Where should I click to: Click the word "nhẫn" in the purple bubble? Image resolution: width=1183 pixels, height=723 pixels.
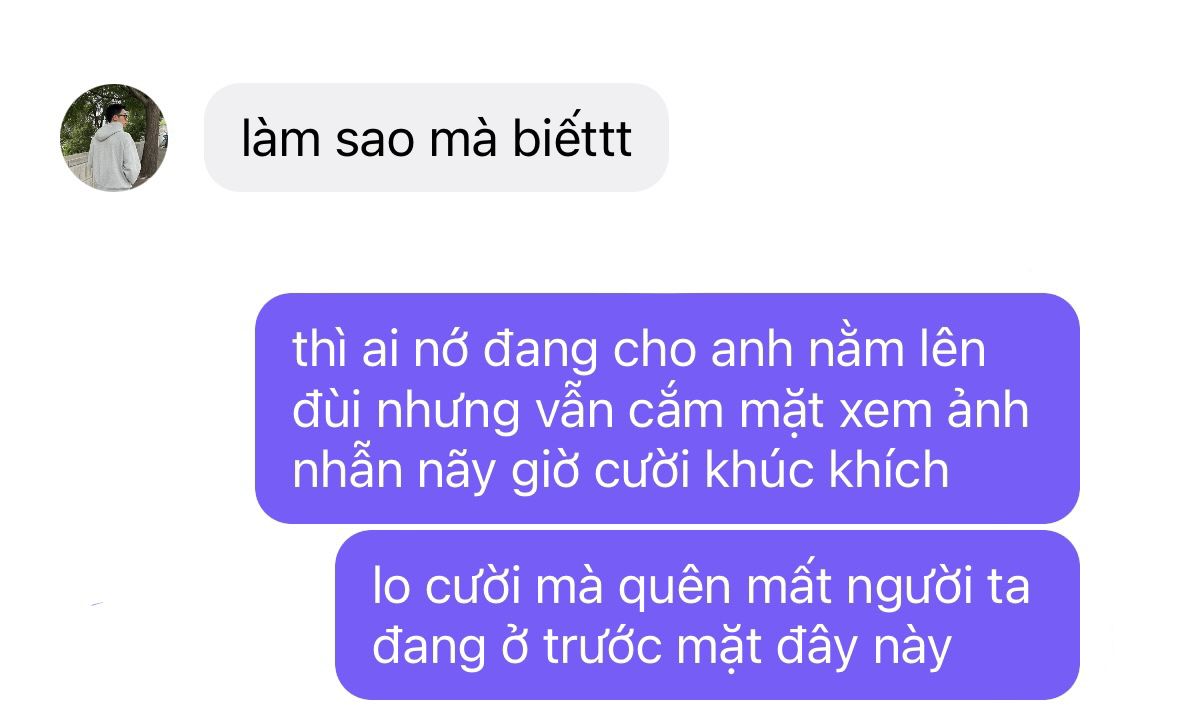click(347, 469)
